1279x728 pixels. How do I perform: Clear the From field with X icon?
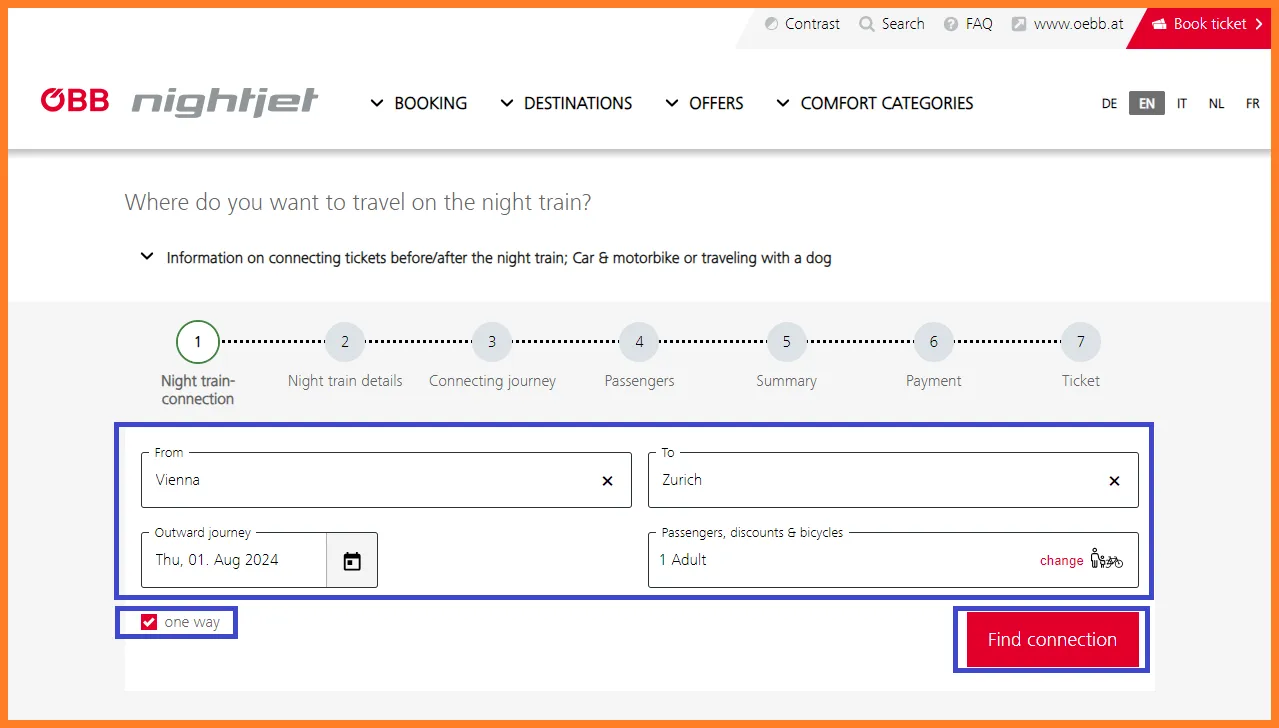click(607, 481)
